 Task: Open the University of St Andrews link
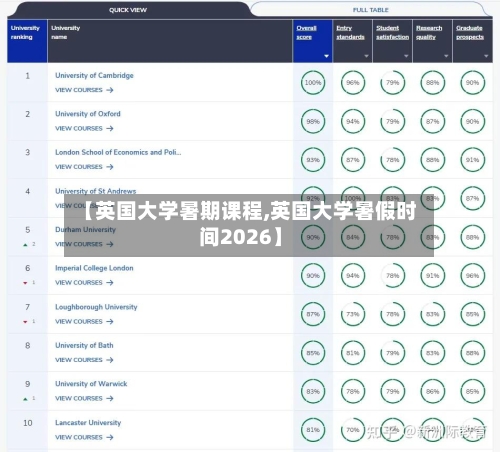click(x=96, y=191)
